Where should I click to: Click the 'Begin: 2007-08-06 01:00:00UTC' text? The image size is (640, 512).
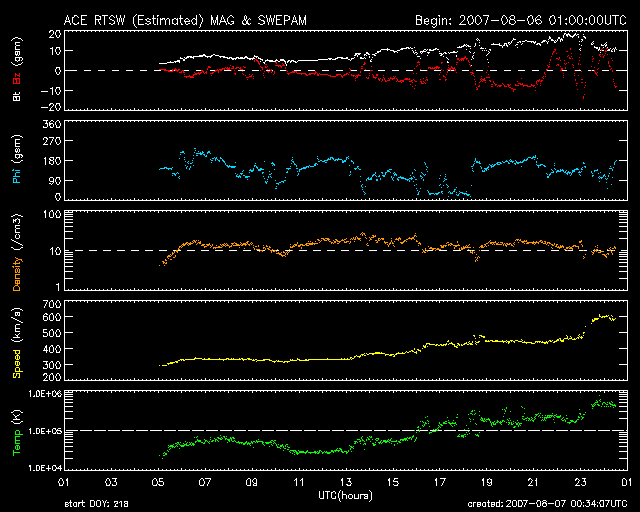(x=521, y=20)
